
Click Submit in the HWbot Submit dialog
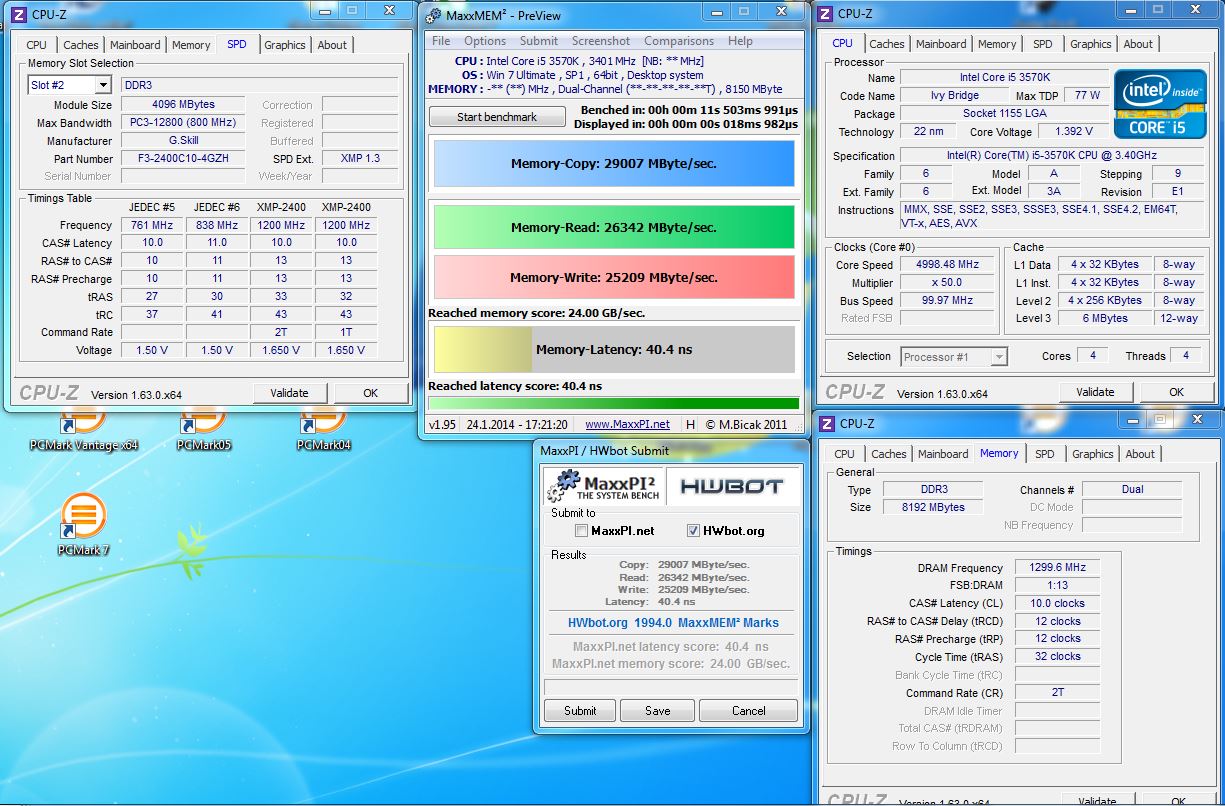(580, 711)
